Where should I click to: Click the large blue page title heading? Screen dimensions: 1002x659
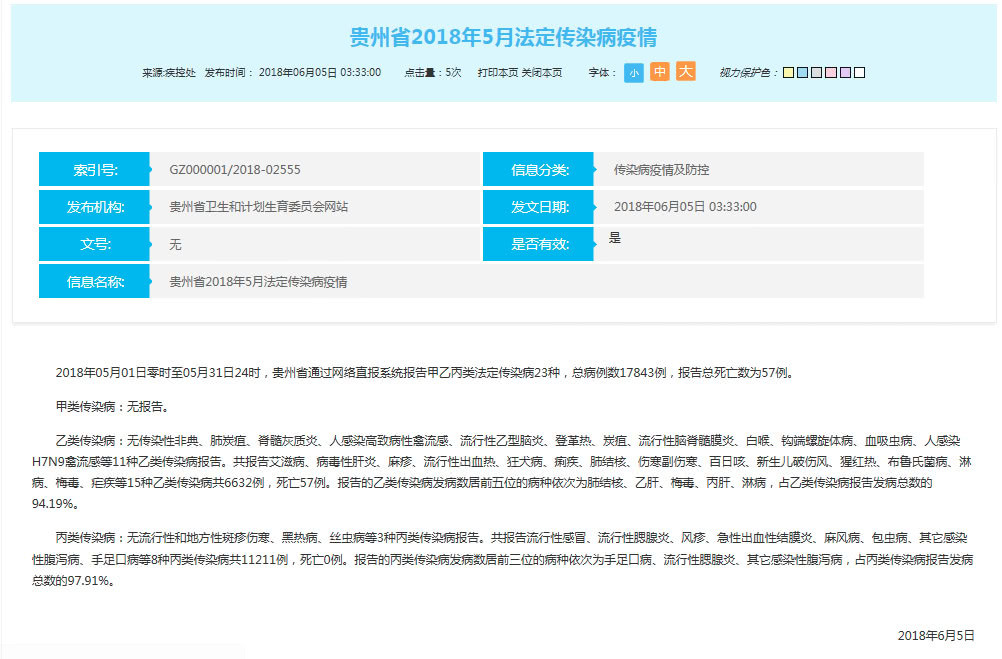tap(503, 38)
